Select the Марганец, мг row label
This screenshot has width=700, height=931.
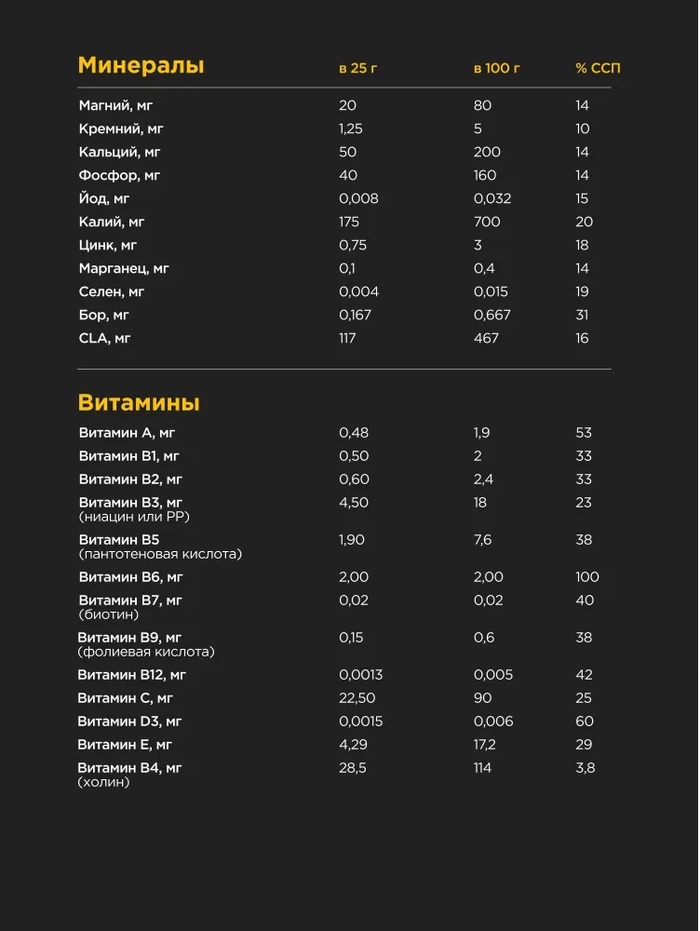(124, 268)
